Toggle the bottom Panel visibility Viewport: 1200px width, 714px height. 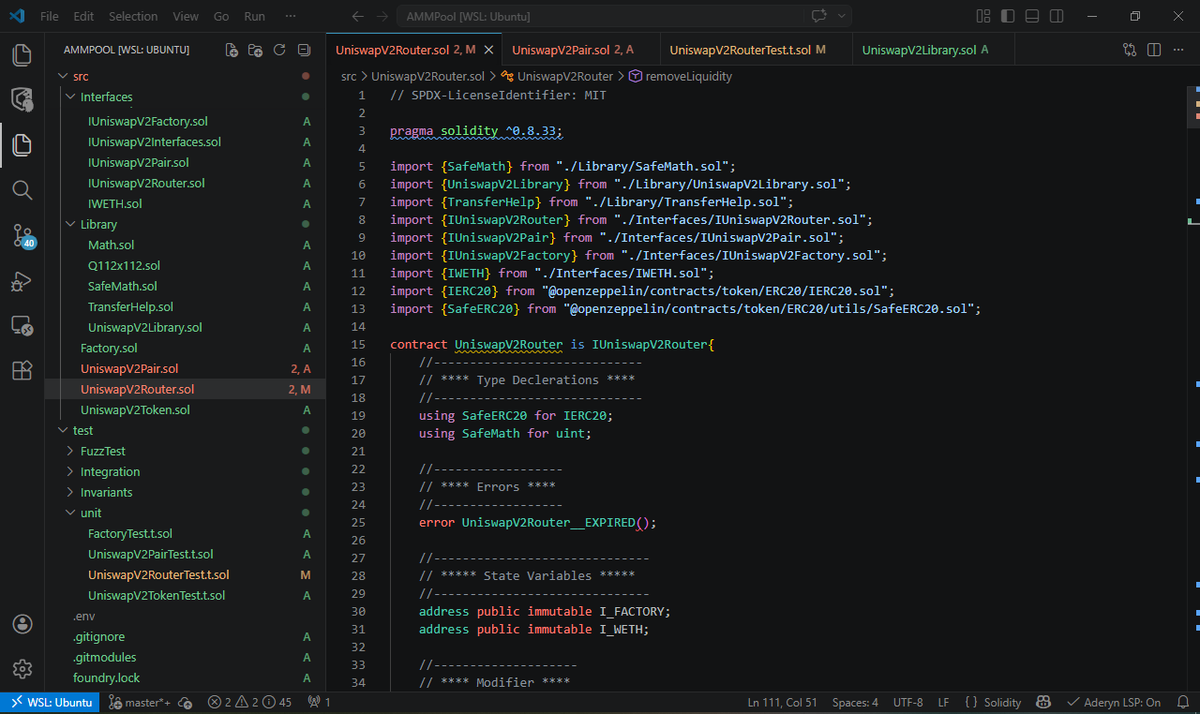point(1032,17)
